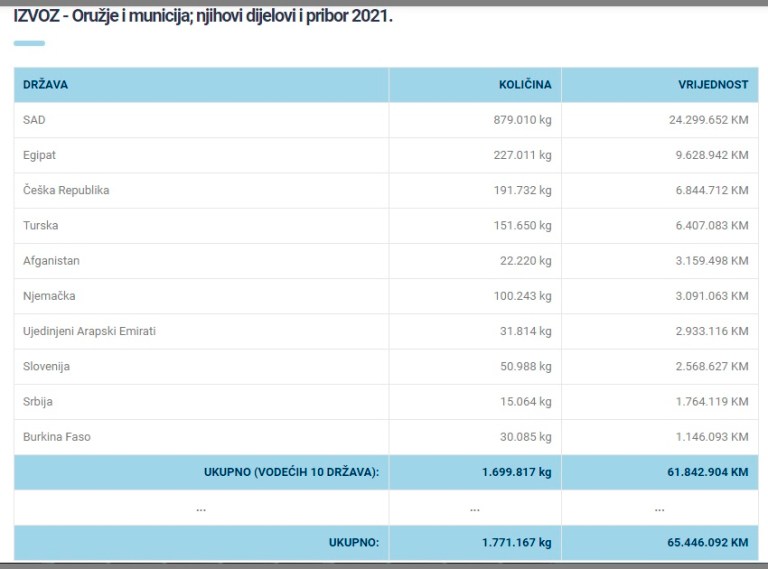Click the KOLIČINA column header
This screenshot has width=768, height=569.
coord(525,85)
